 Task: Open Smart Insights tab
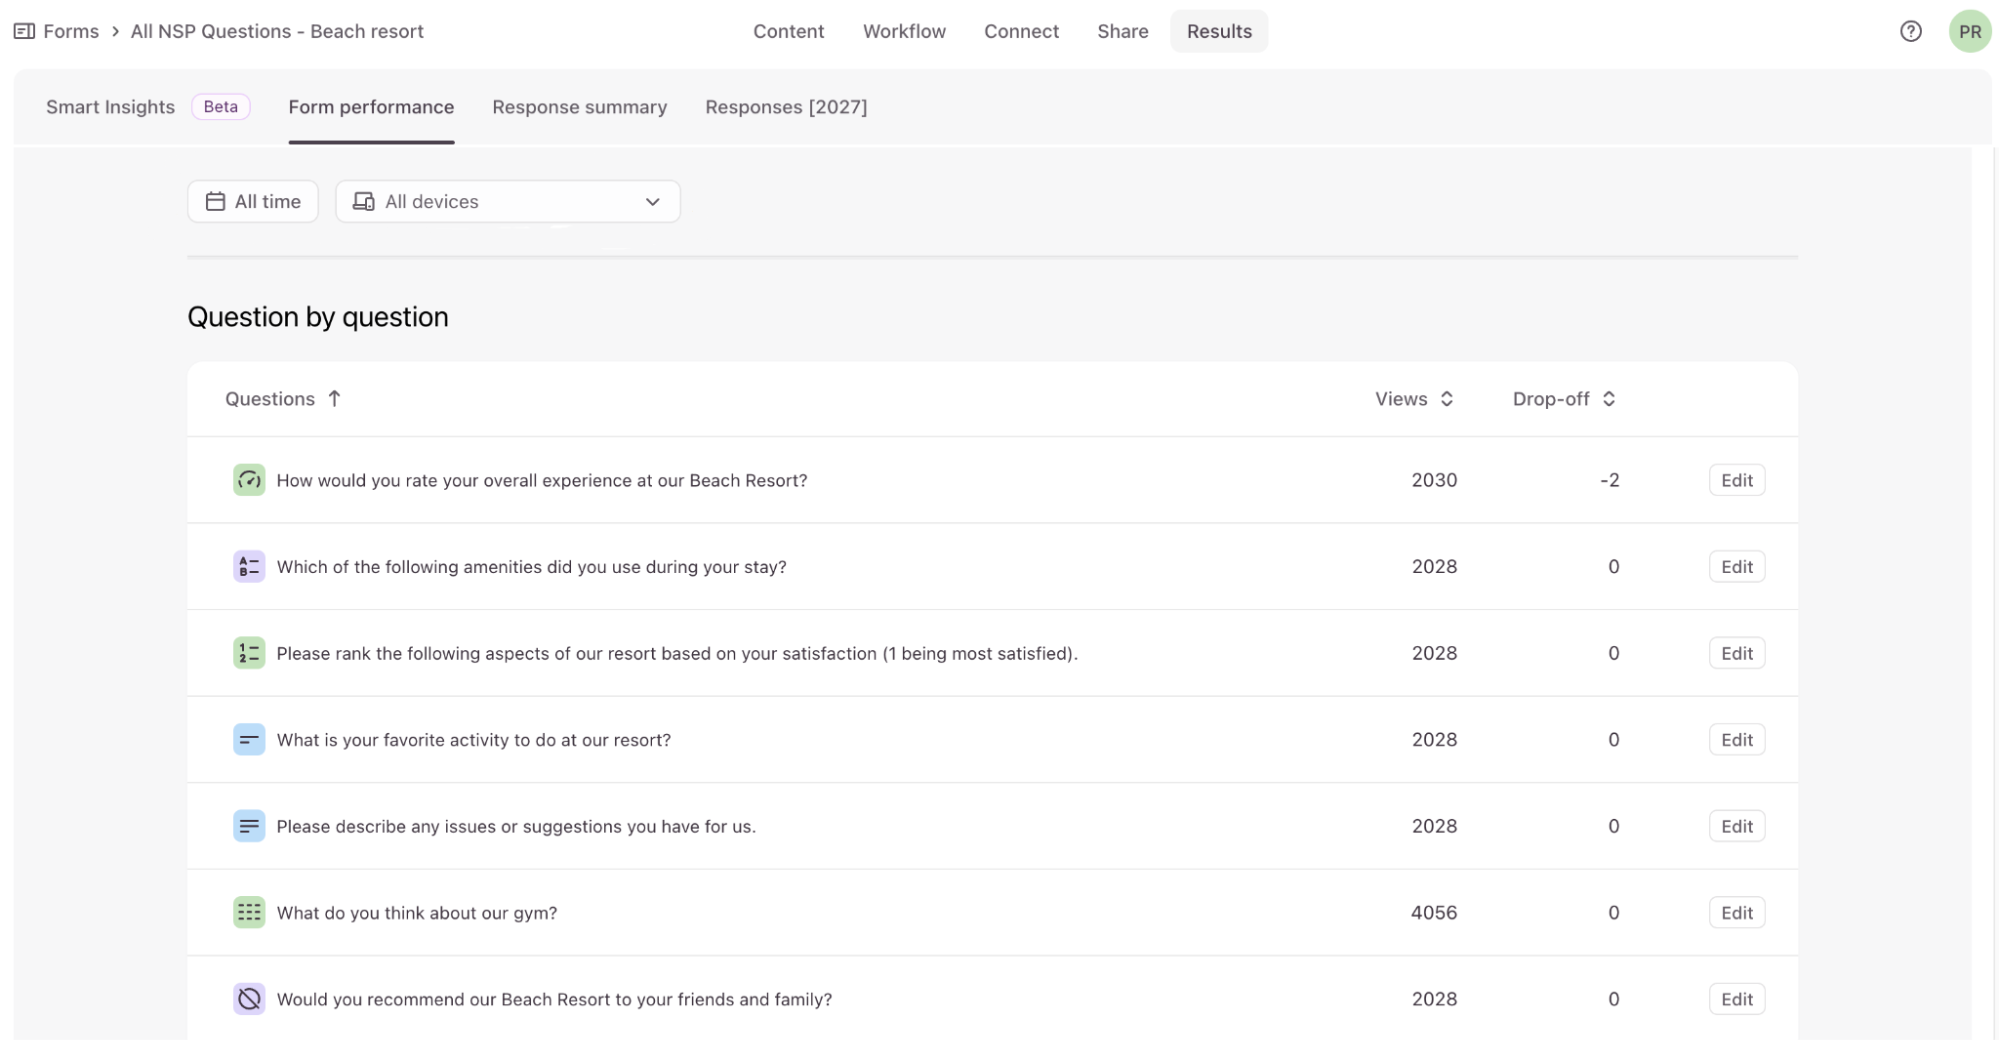110,107
